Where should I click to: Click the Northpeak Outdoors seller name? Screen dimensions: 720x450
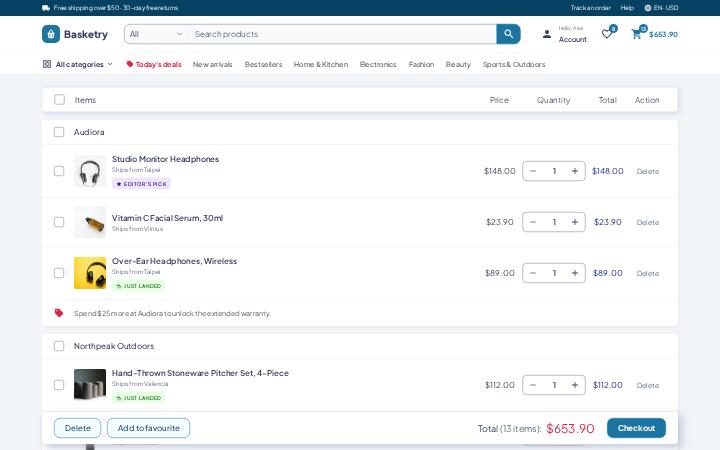tap(114, 346)
